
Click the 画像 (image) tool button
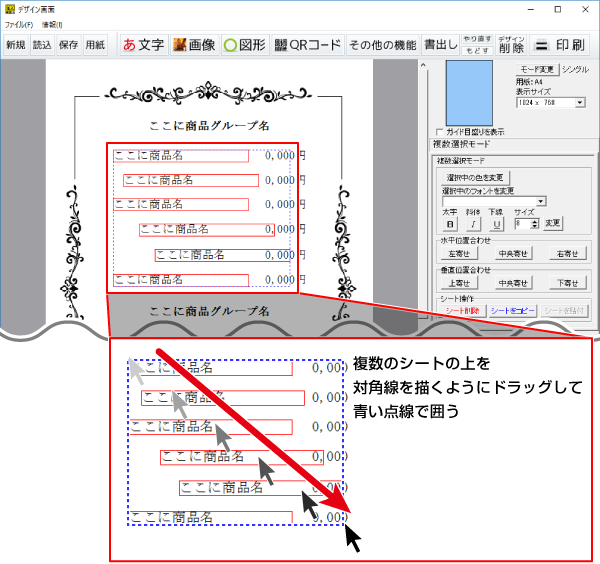point(194,45)
